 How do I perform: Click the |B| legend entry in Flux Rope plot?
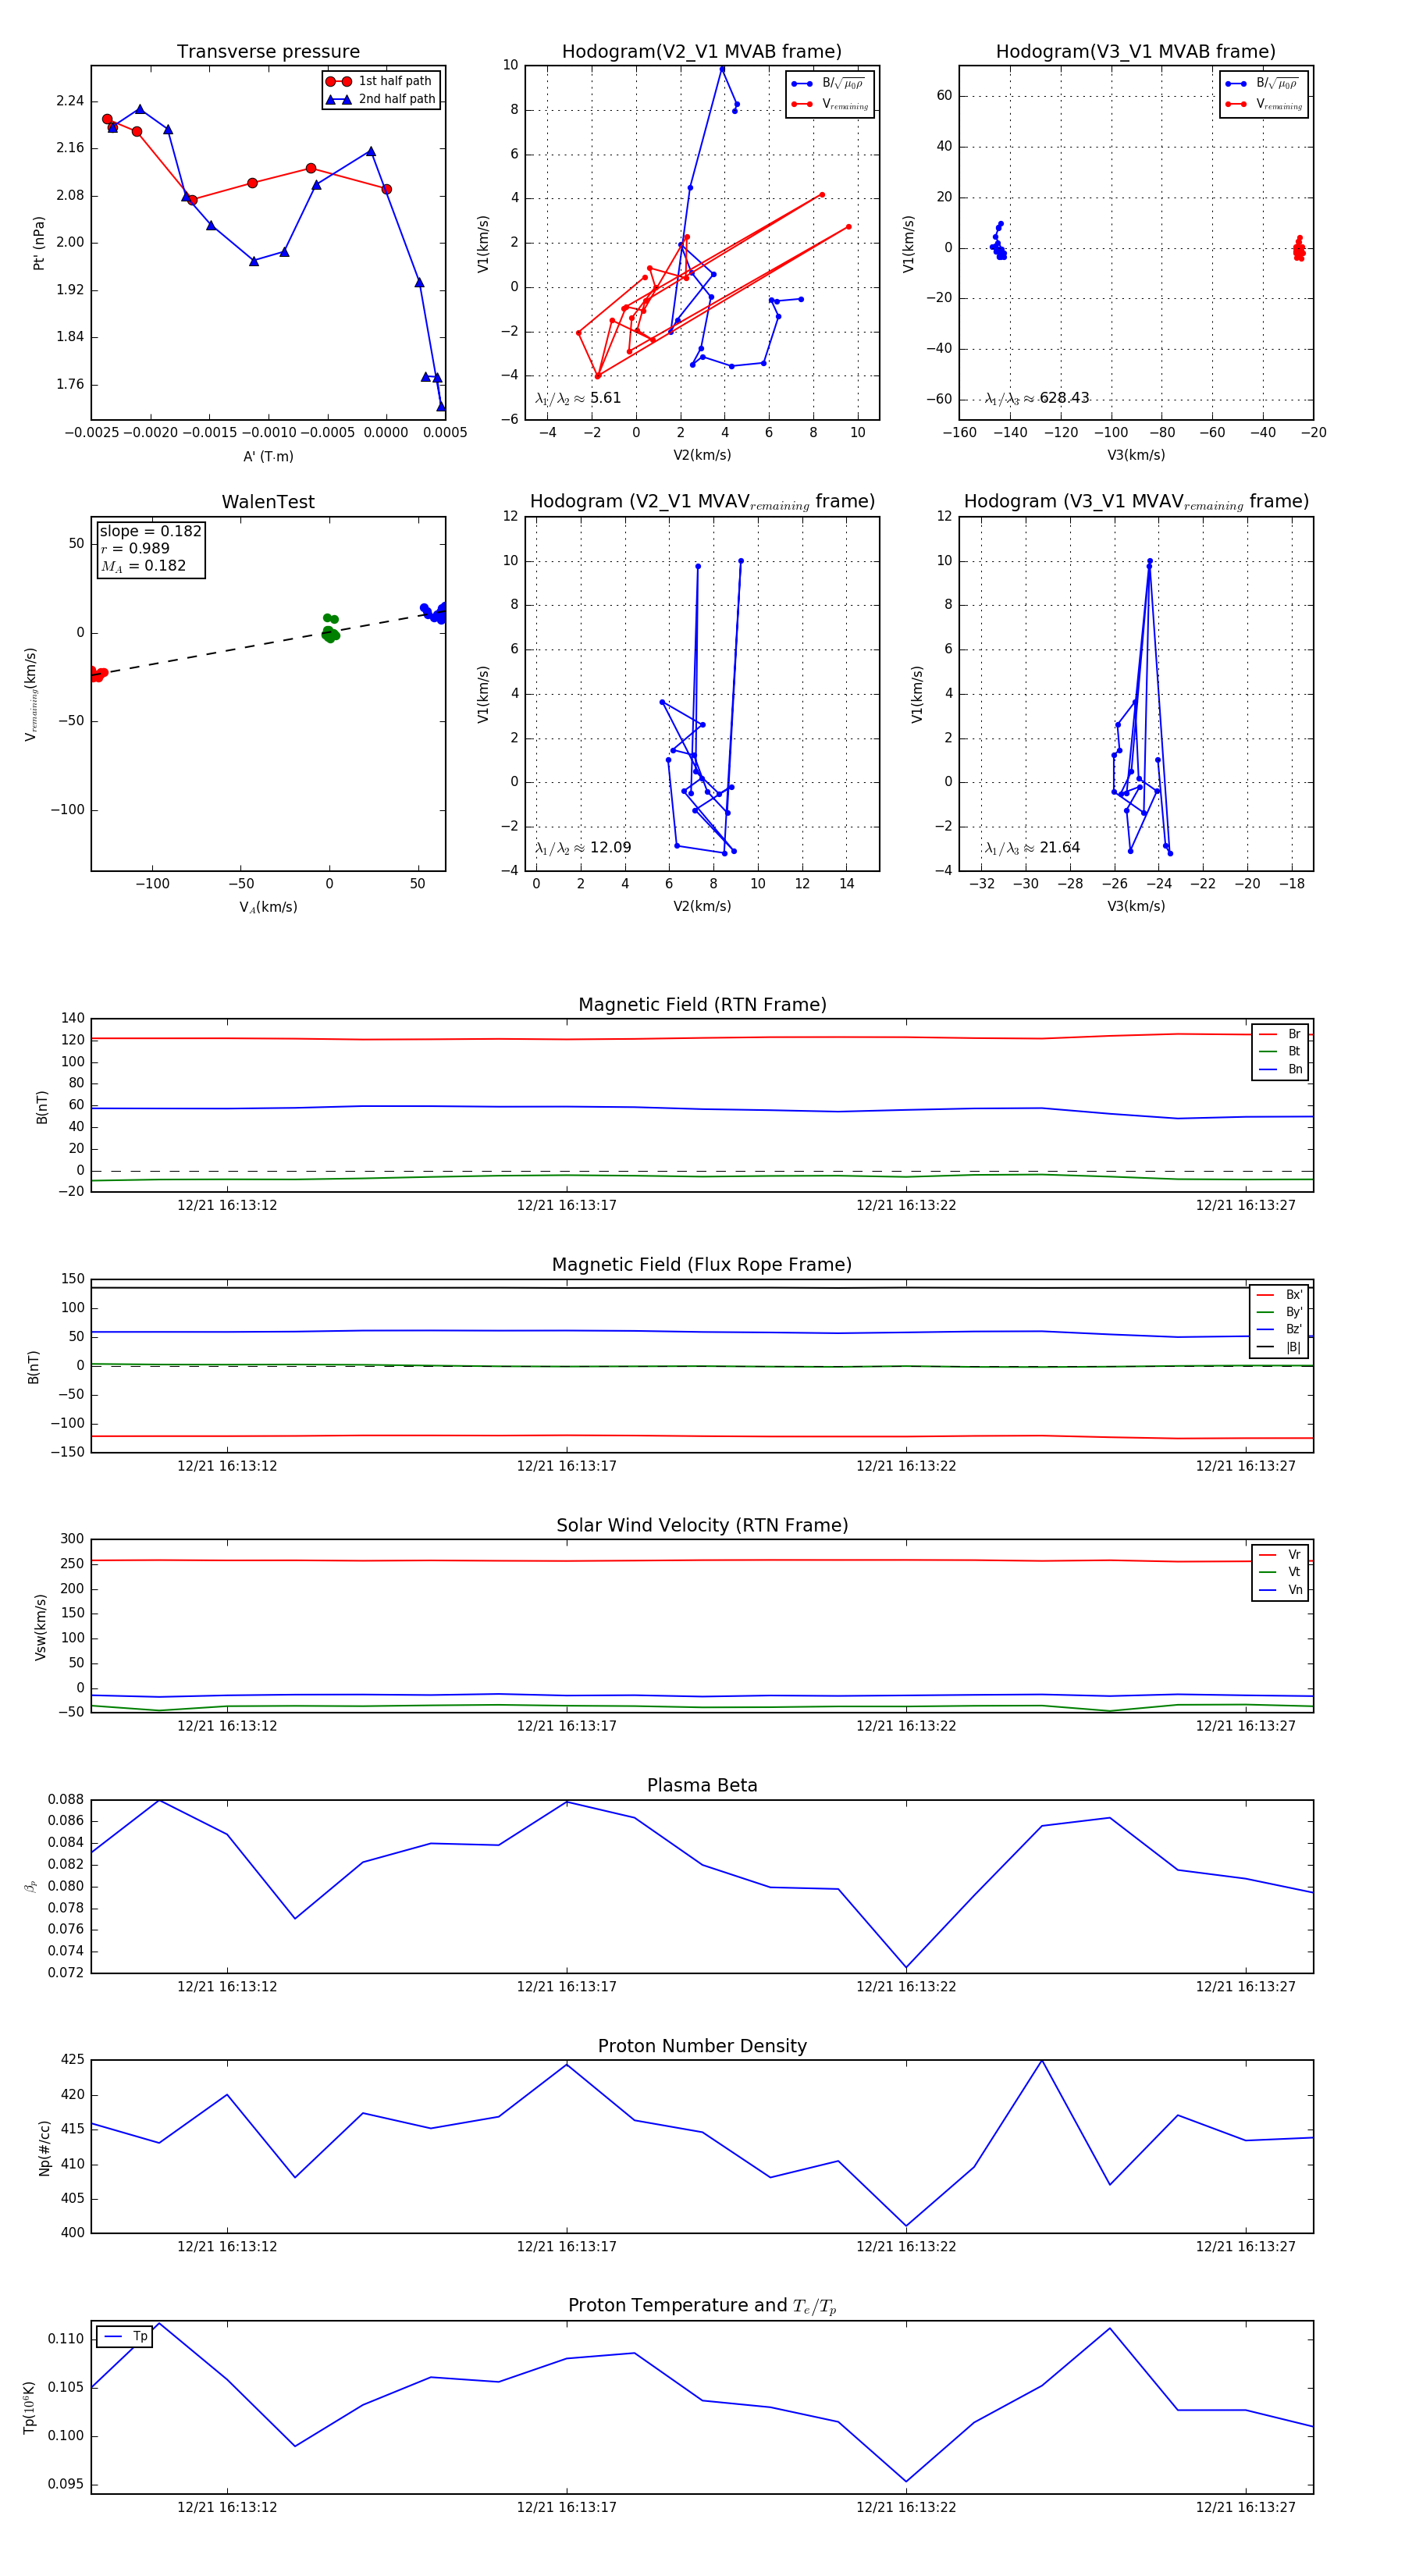pos(1279,1347)
